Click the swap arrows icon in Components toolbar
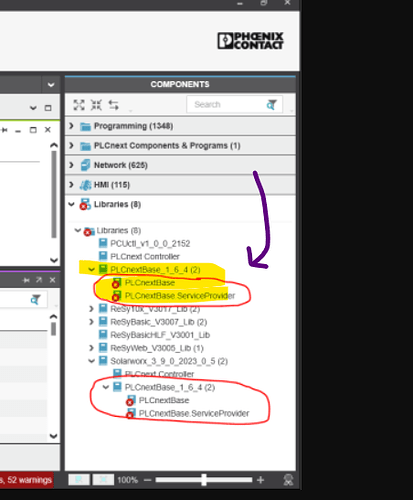 coord(114,105)
